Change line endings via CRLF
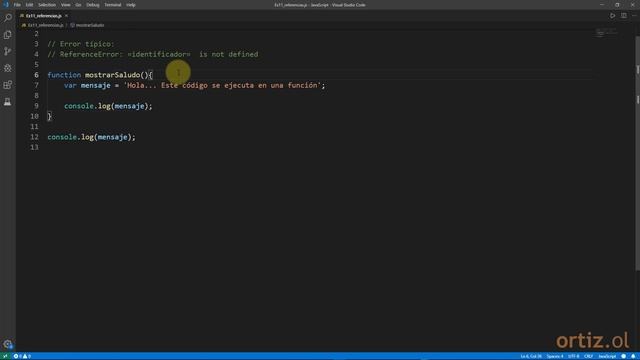This screenshot has width=640, height=360. click(588, 356)
